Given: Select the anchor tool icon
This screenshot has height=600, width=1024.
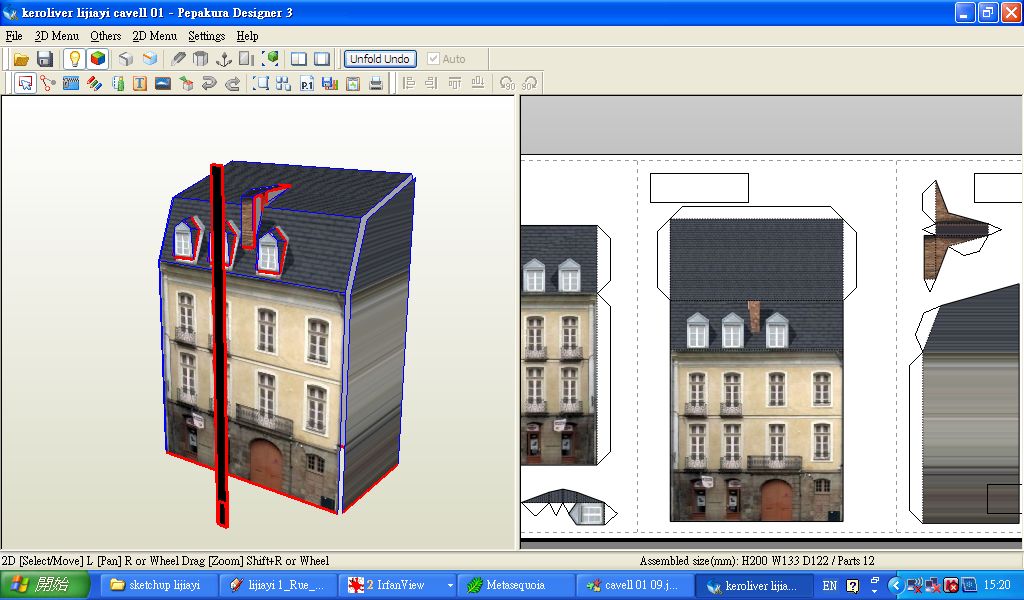Looking at the screenshot, I should [x=224, y=59].
